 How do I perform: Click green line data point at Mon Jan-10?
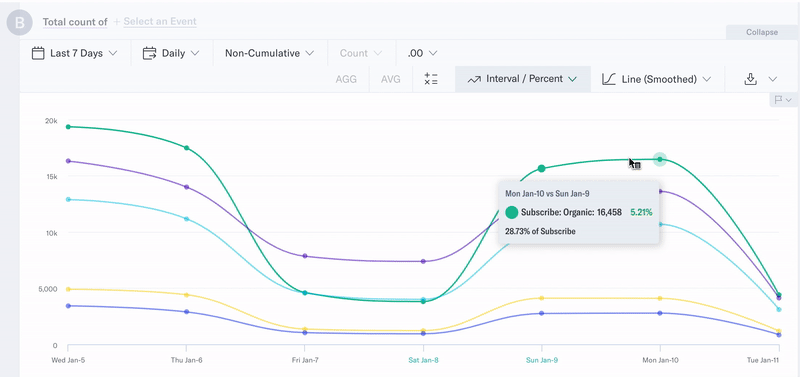(660, 160)
